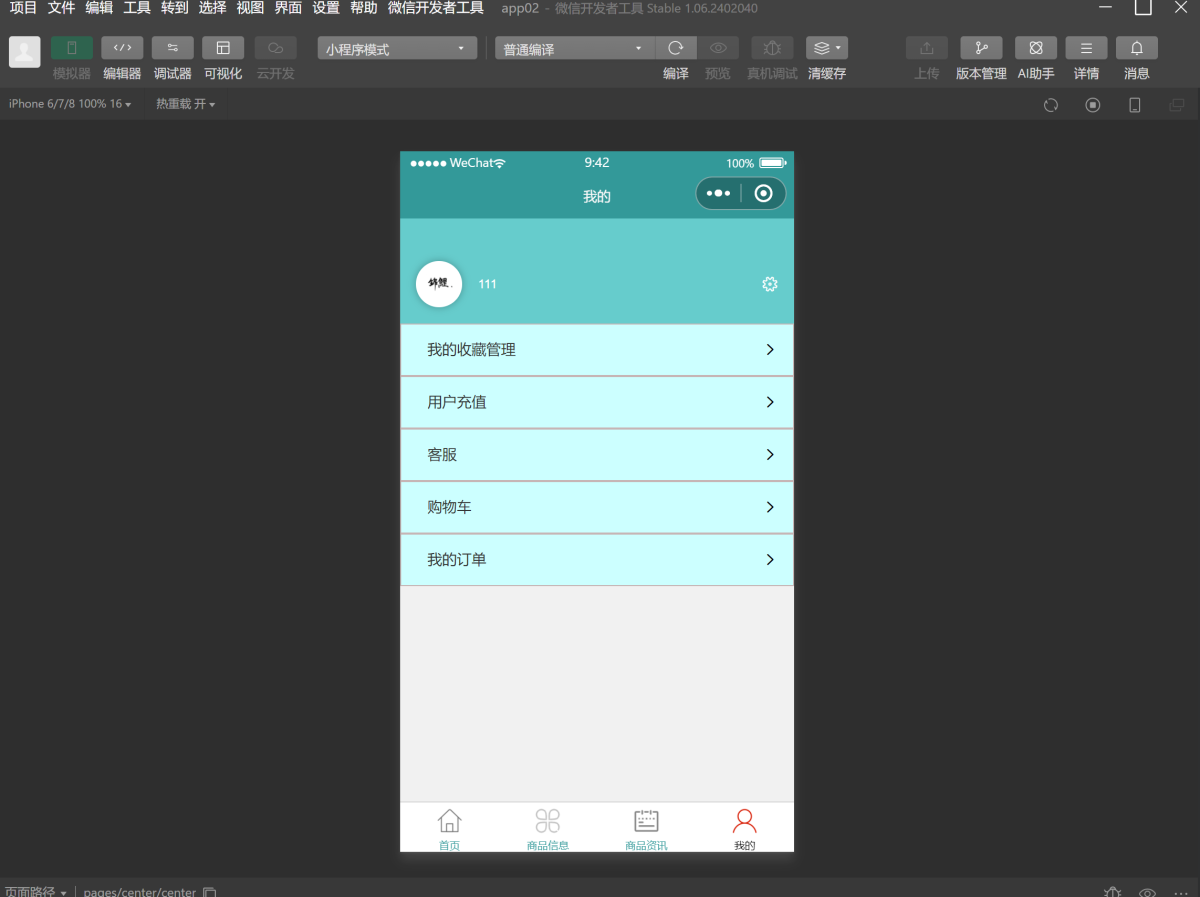Image resolution: width=1200 pixels, height=897 pixels.
Task: Open the details icon in toolbar
Action: coord(1086,48)
